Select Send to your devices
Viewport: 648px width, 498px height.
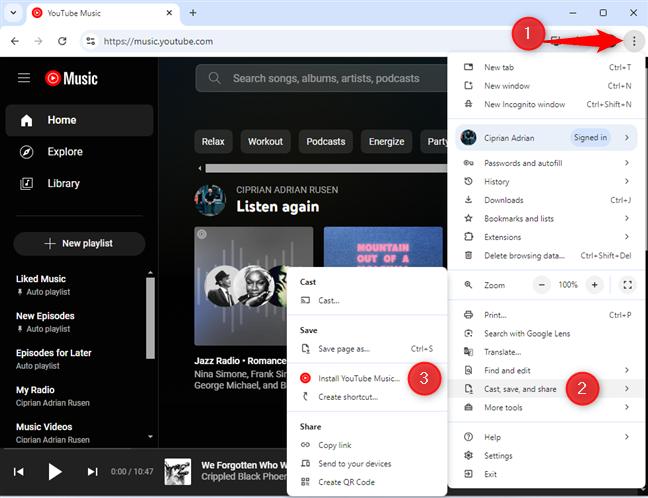pyautogui.click(x=367, y=464)
